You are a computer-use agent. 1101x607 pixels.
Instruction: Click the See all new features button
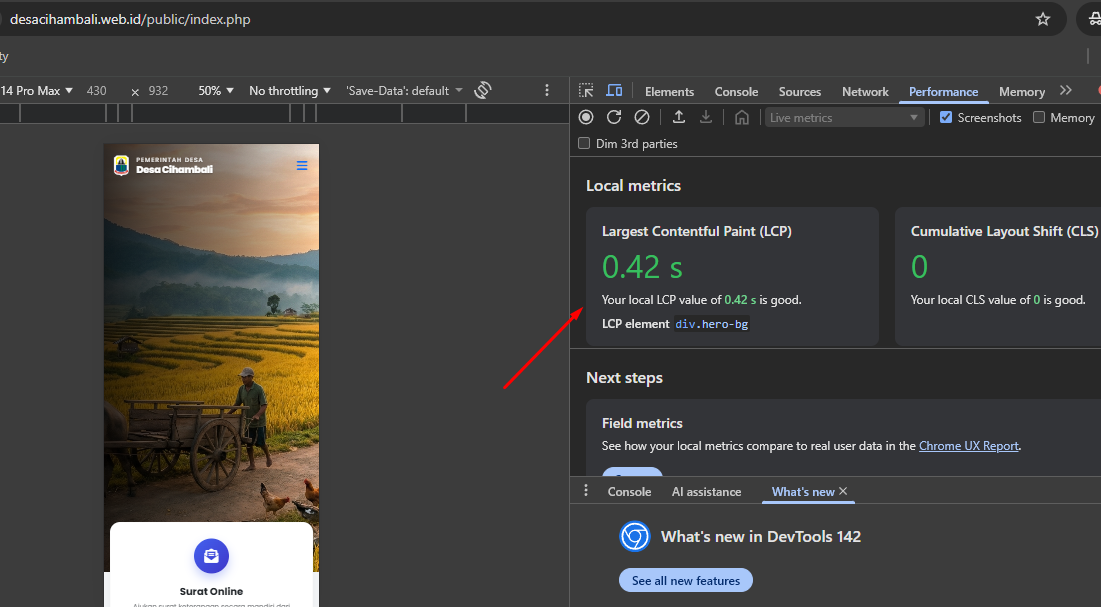(x=685, y=581)
